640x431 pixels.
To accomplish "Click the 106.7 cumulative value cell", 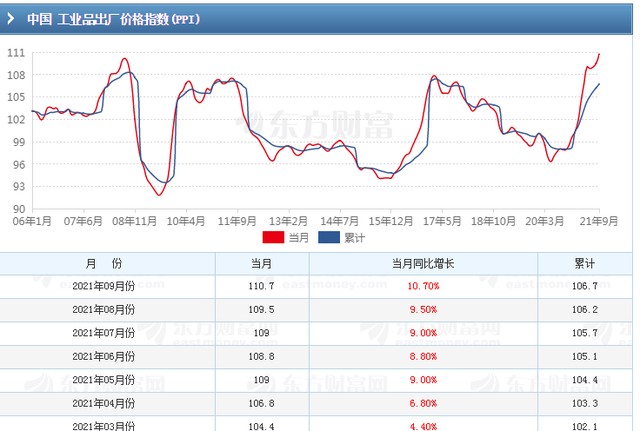I will [x=585, y=286].
